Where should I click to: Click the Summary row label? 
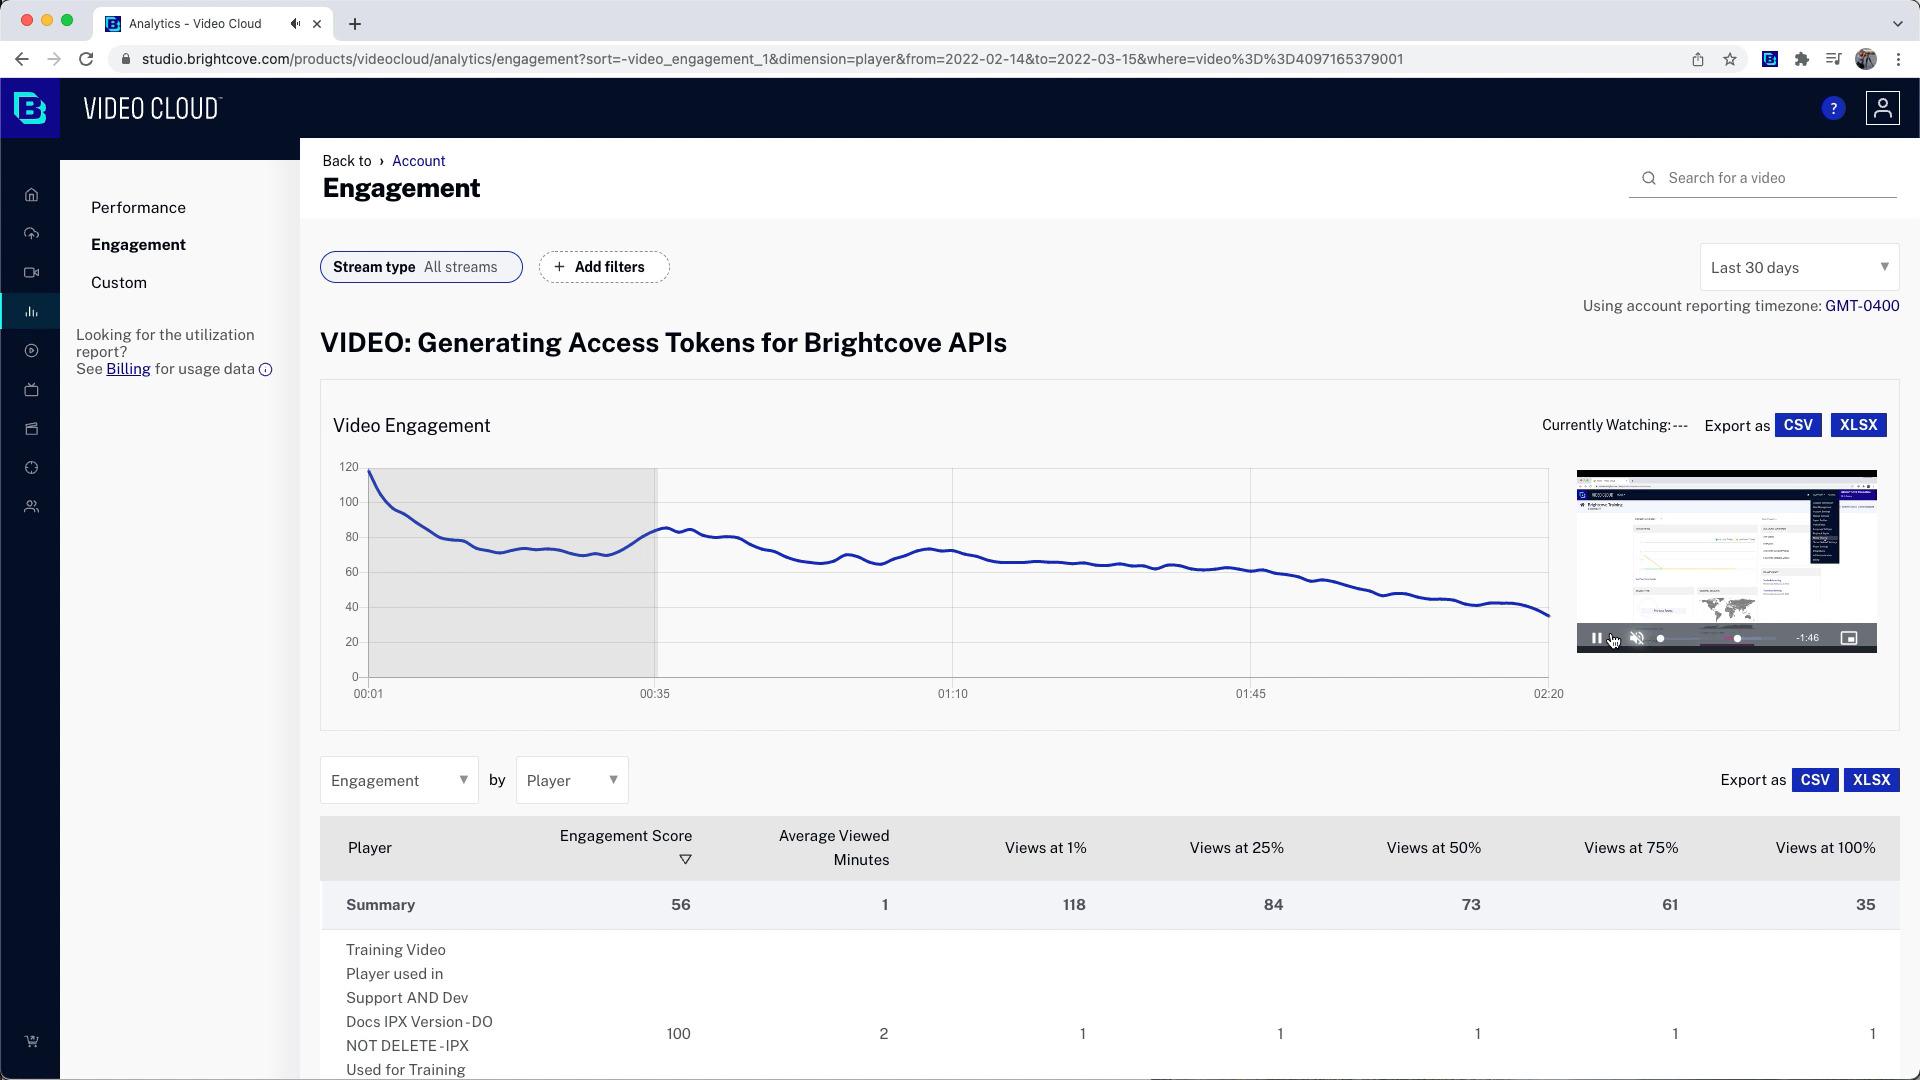tap(380, 905)
